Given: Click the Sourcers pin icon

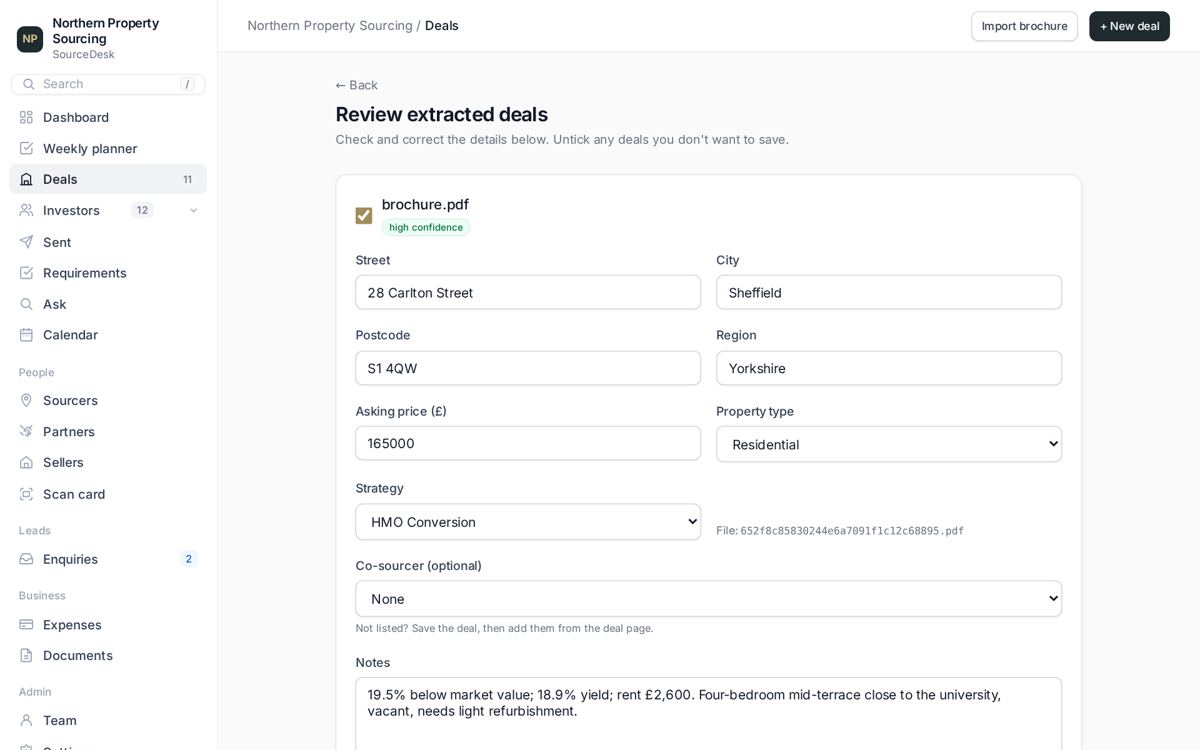Looking at the screenshot, I should [27, 400].
